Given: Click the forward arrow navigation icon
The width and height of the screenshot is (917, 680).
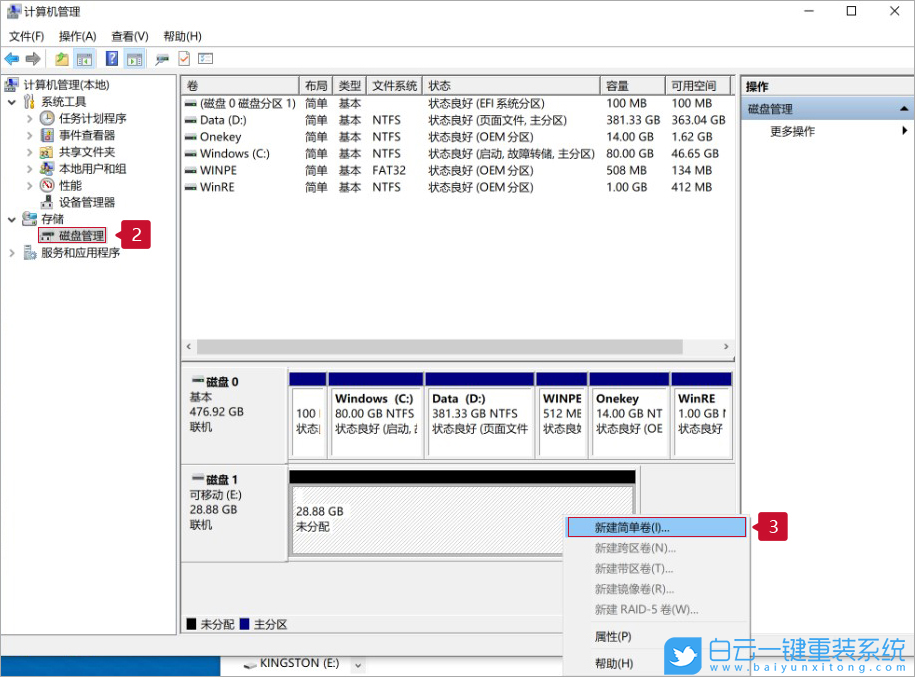Looking at the screenshot, I should click(33, 58).
